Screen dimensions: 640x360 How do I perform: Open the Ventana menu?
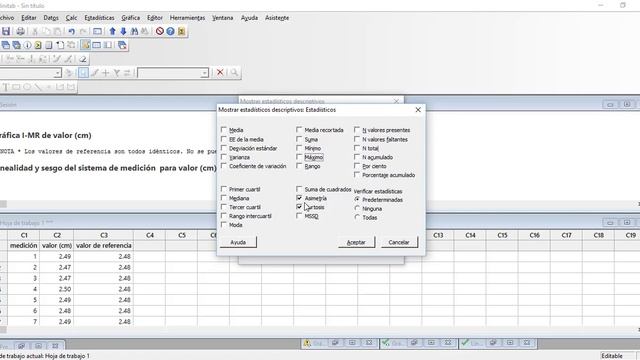tap(222, 18)
